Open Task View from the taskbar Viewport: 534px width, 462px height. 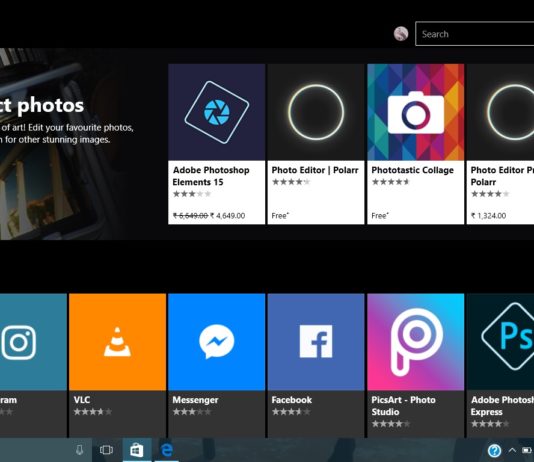click(x=106, y=450)
